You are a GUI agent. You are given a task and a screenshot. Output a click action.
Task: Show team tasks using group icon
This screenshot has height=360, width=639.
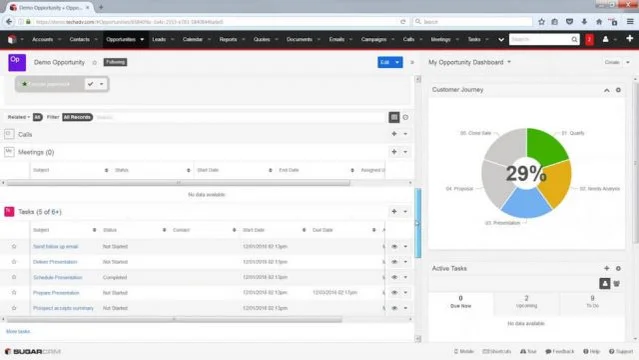[x=617, y=283]
